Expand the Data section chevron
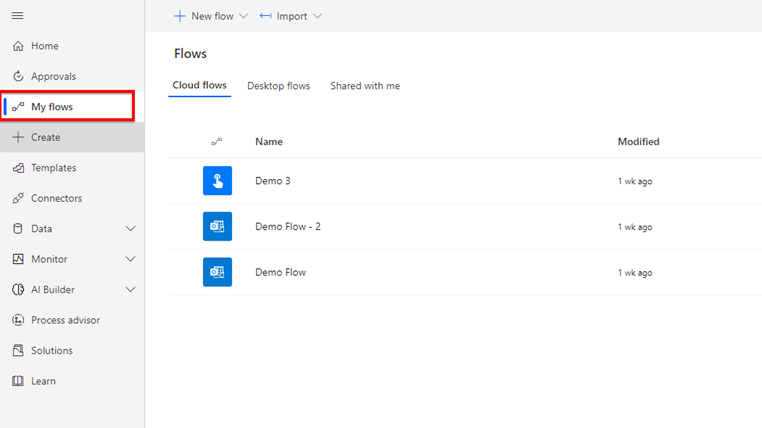 (x=130, y=228)
